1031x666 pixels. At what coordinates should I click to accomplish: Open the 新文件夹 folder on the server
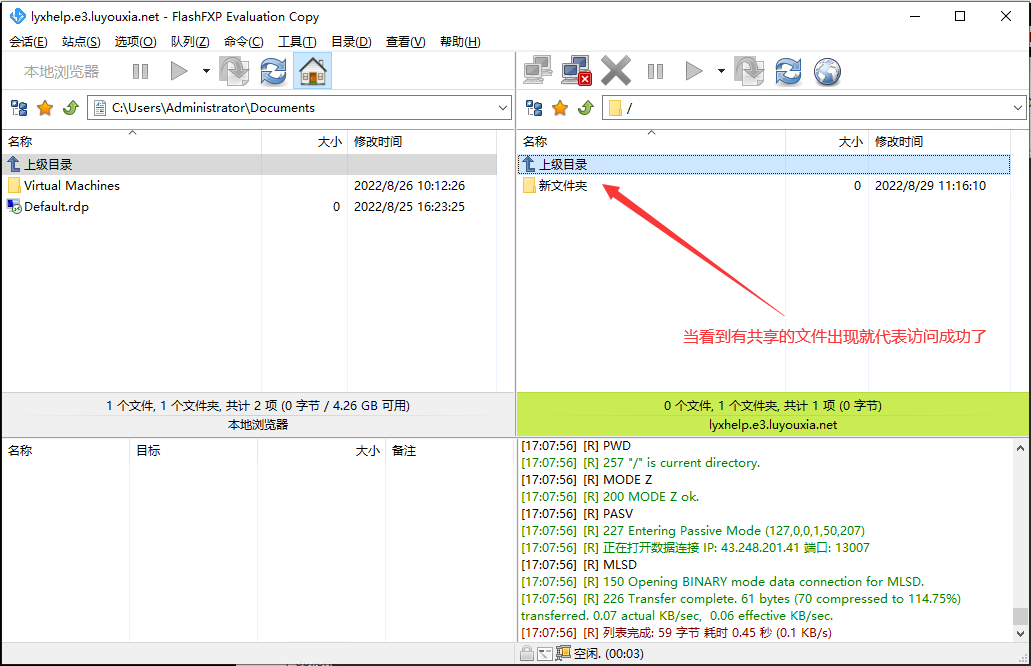[561, 185]
